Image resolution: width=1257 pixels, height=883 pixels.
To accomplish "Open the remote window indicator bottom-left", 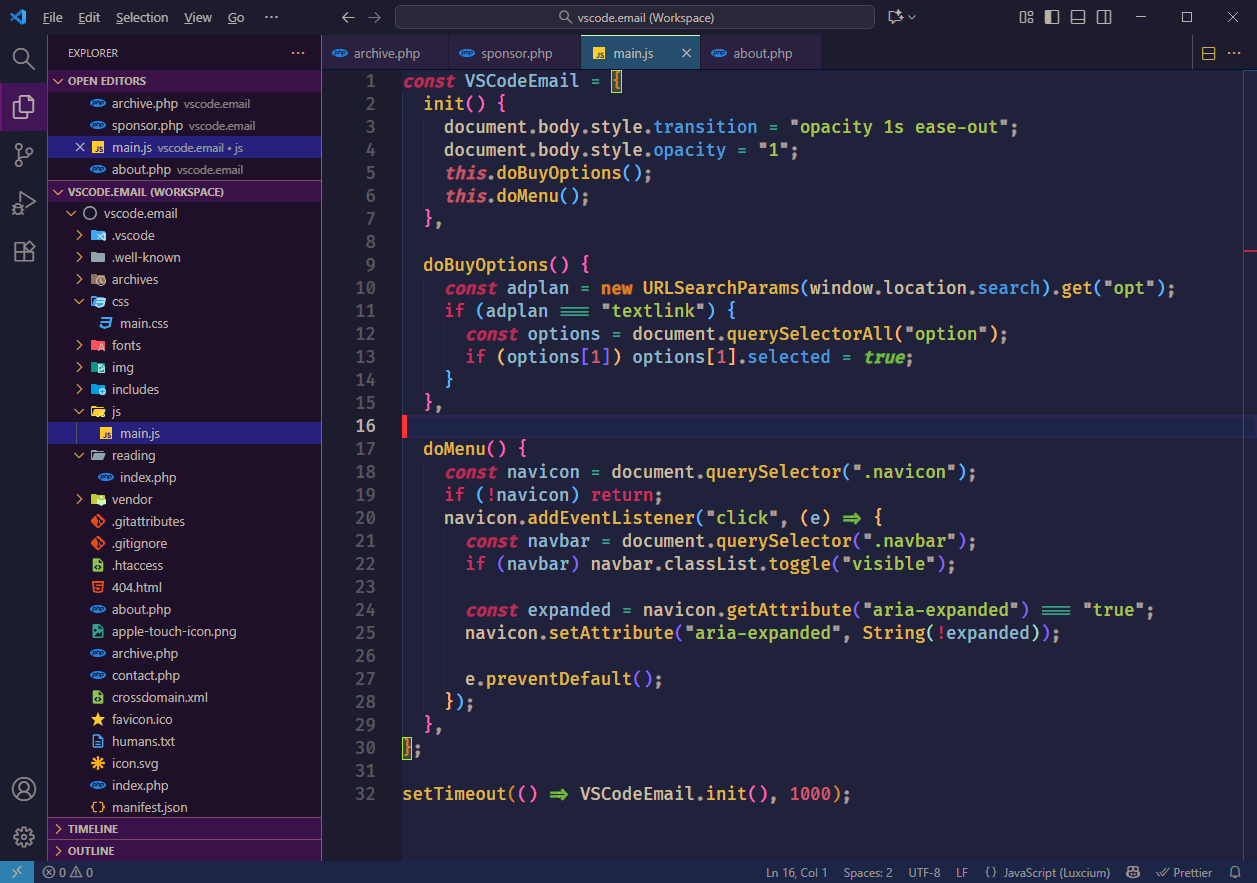I will coord(16,872).
